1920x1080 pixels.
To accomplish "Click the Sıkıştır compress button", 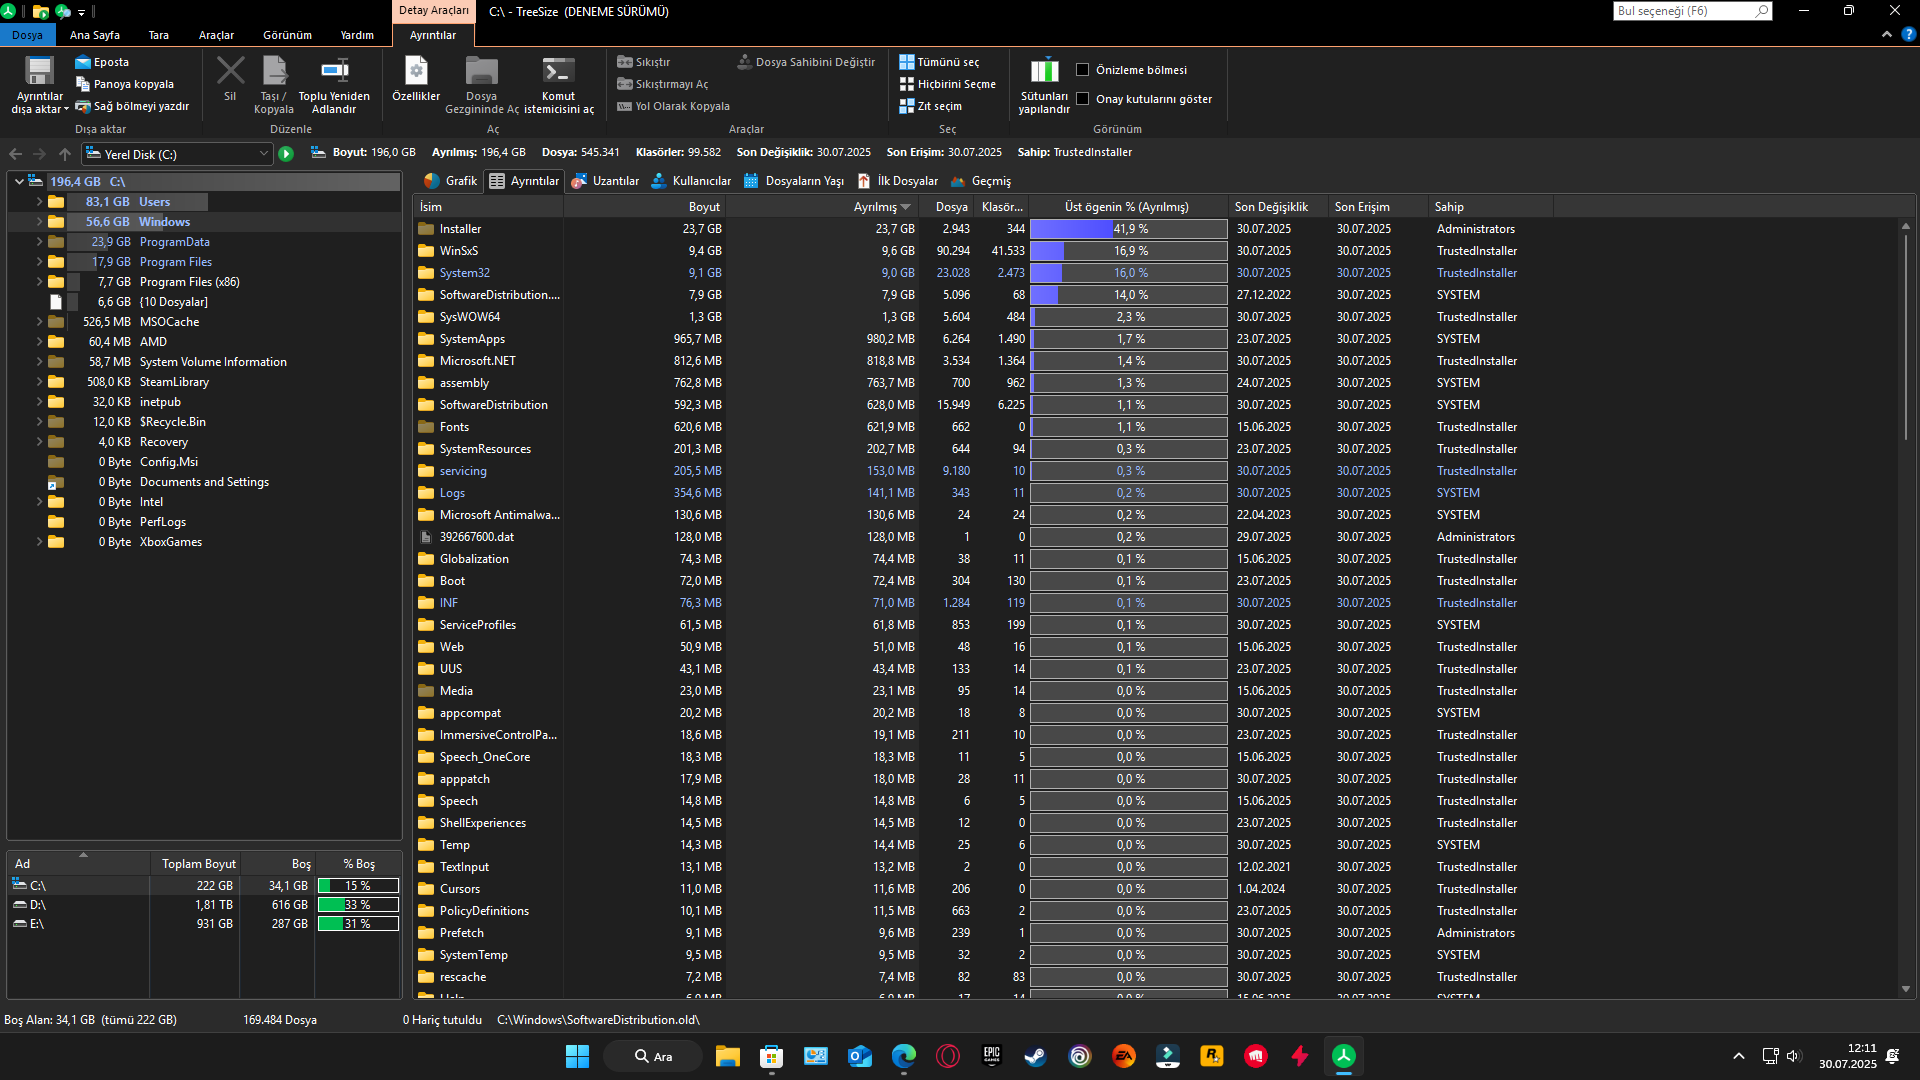I will point(643,62).
